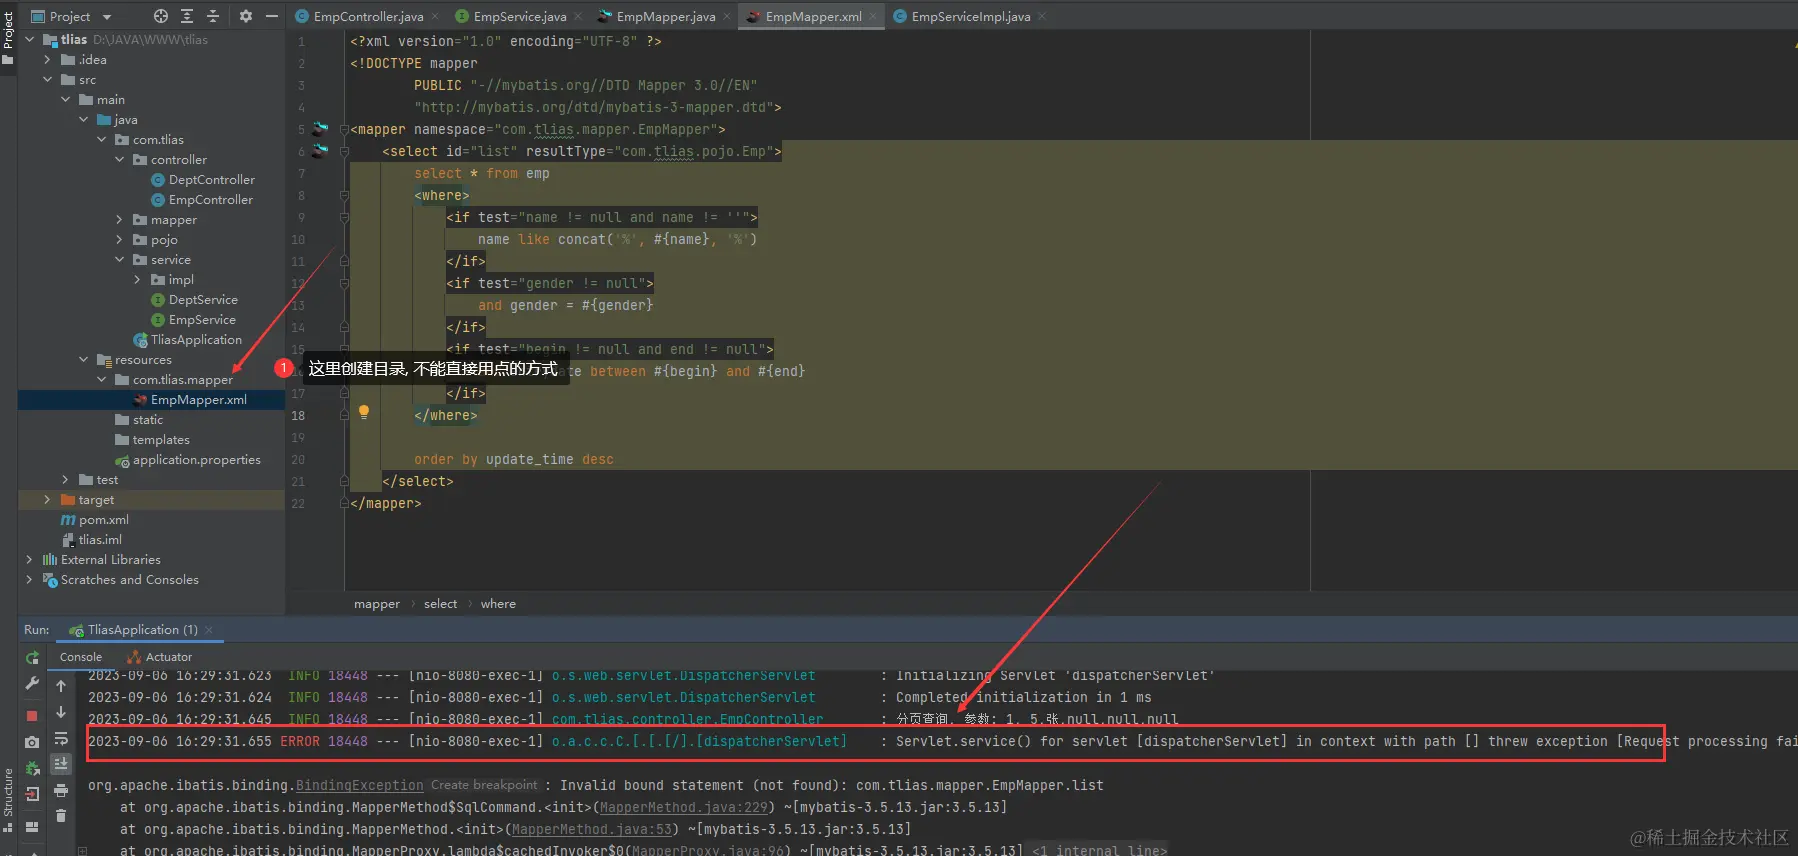This screenshot has width=1798, height=856.
Task: Select pom.xml in project tree
Action: pyautogui.click(x=104, y=520)
